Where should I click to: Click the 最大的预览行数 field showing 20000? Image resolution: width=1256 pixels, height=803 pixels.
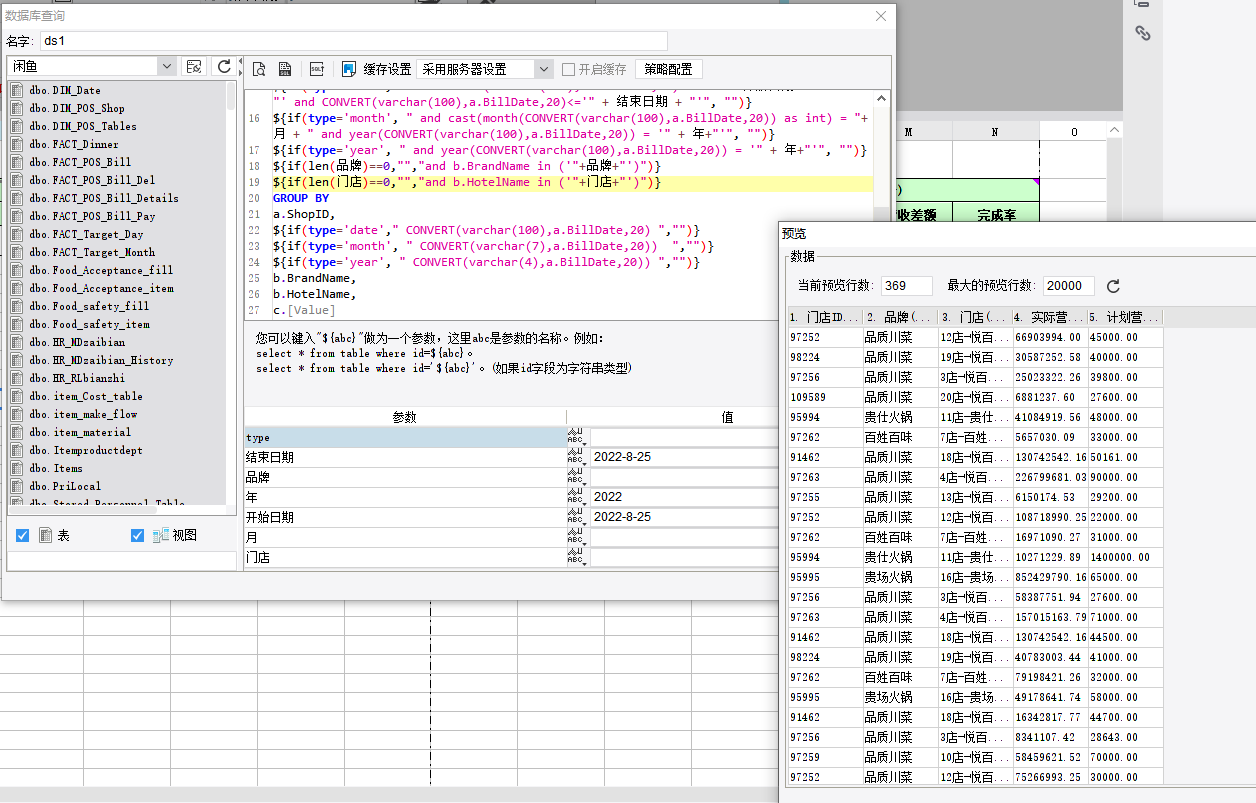coord(1067,286)
